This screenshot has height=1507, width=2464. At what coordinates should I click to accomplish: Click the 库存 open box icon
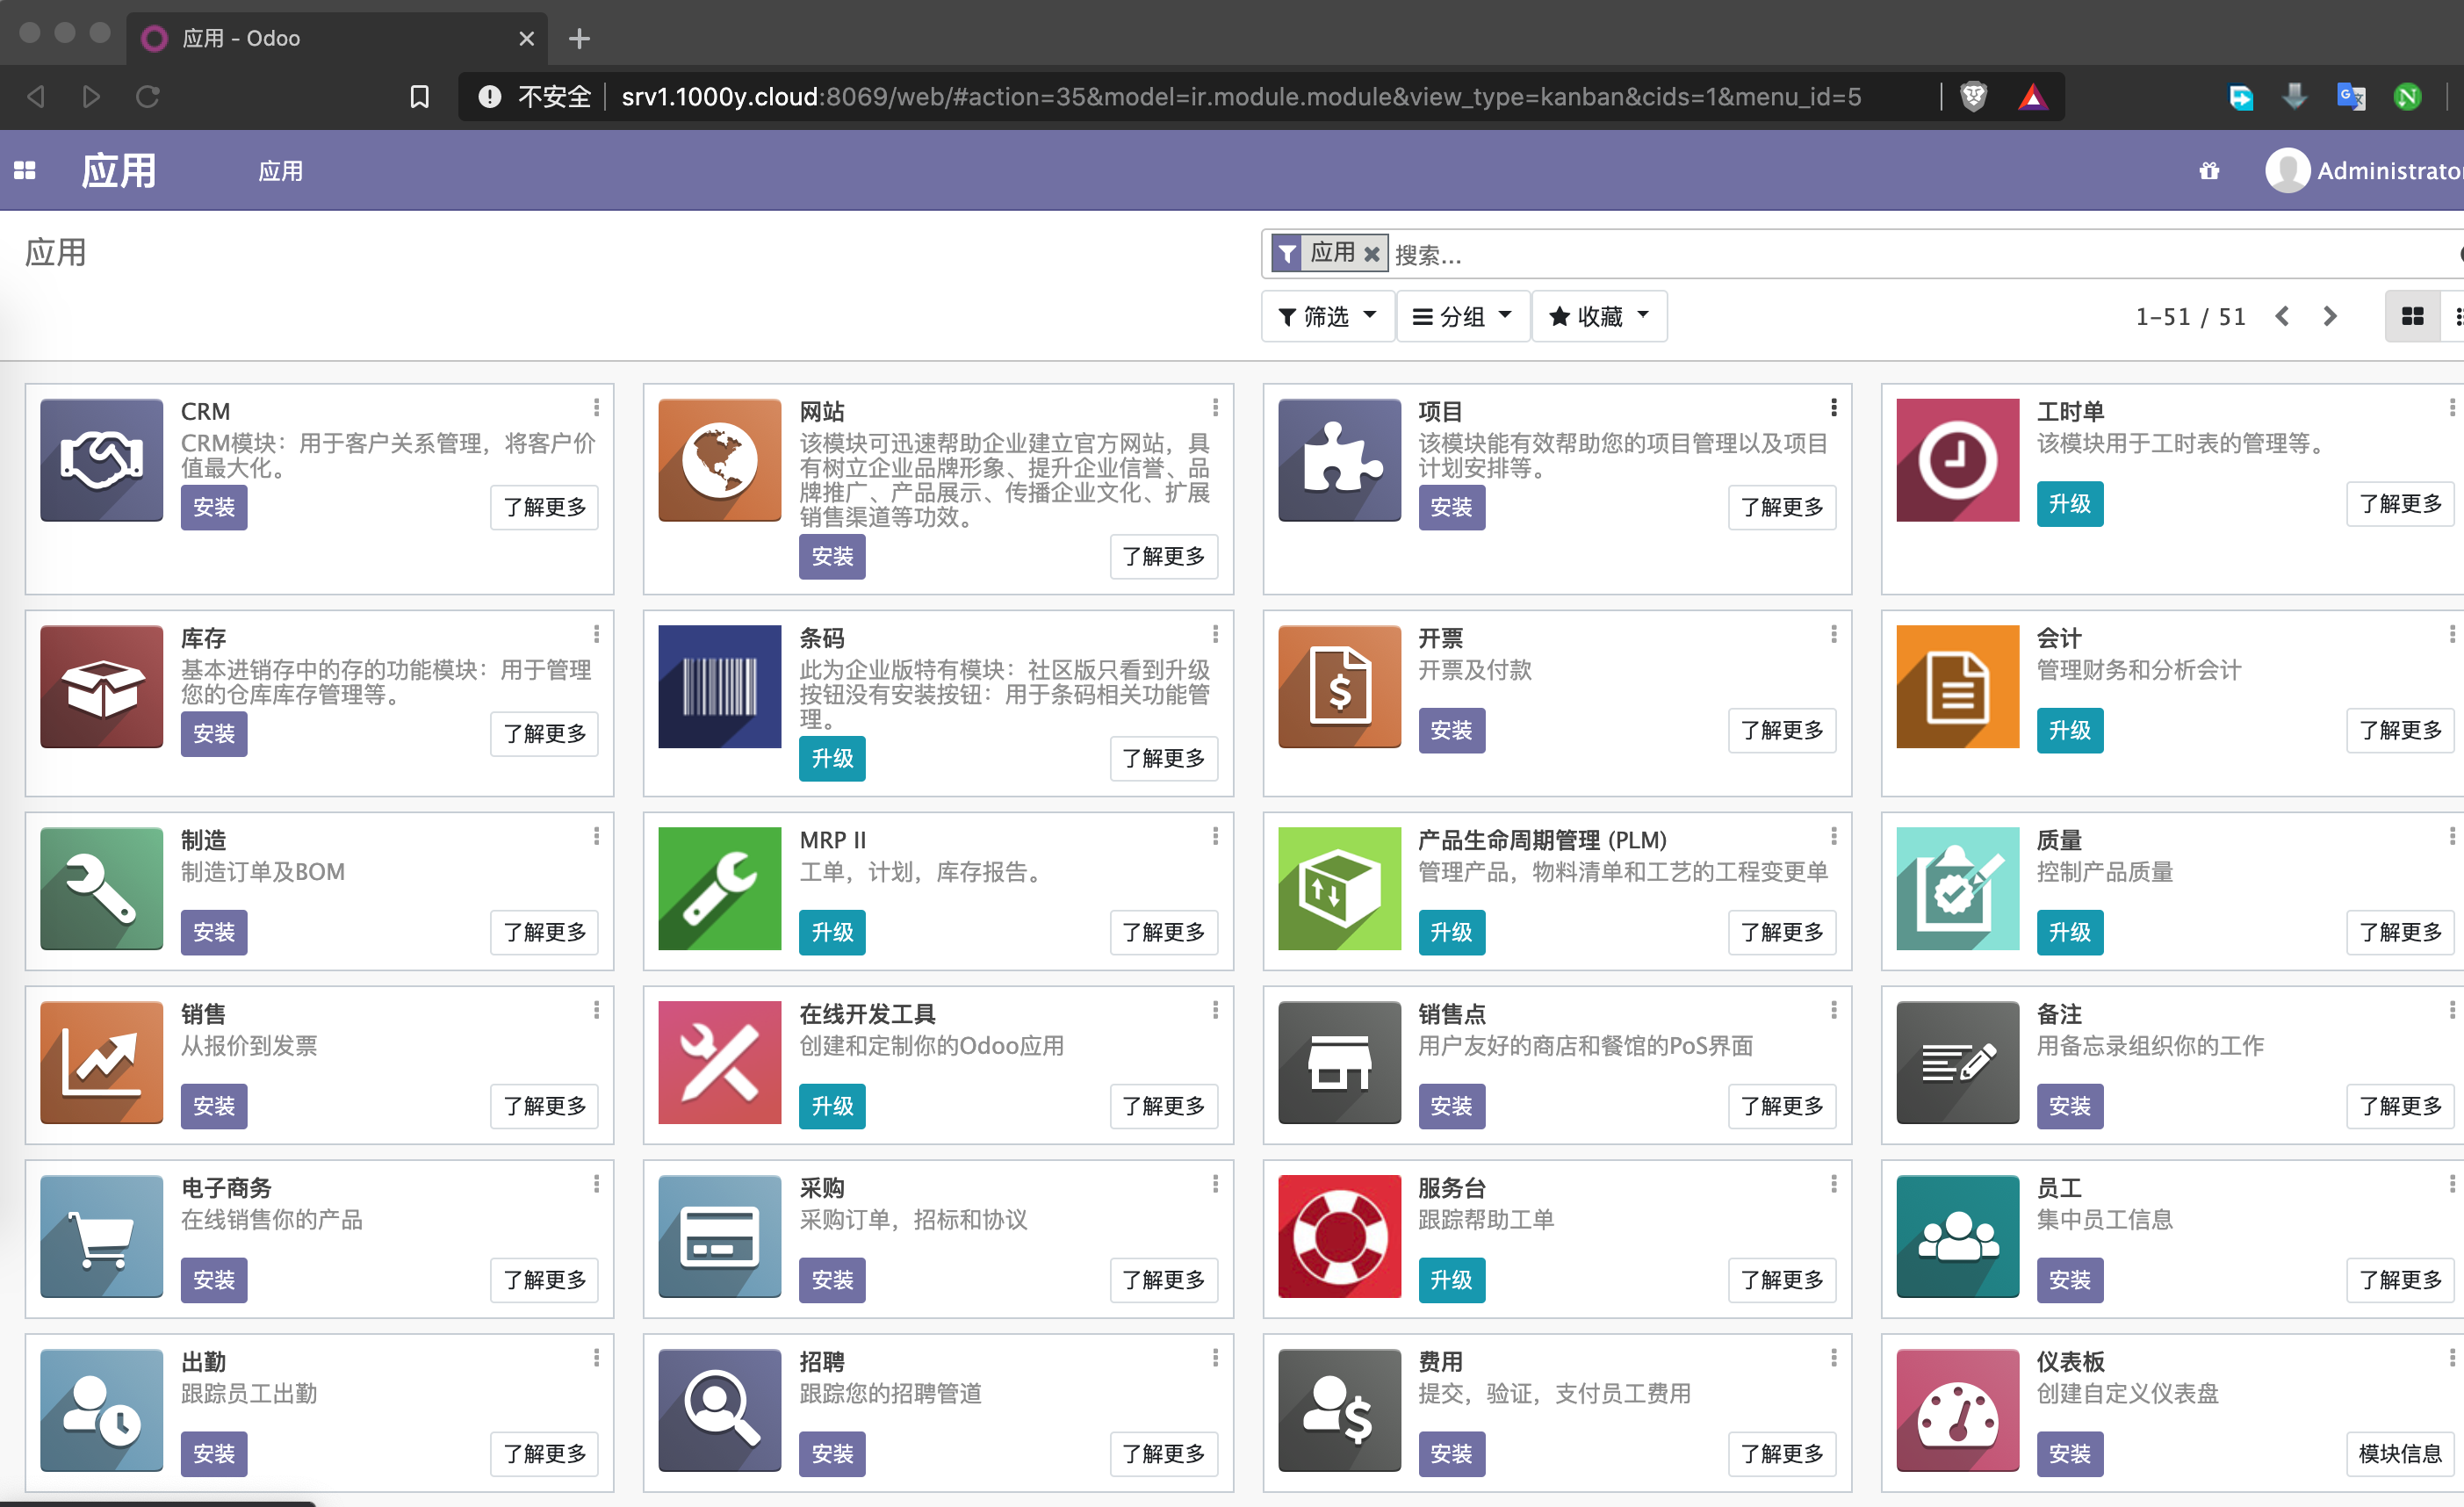pos(102,686)
